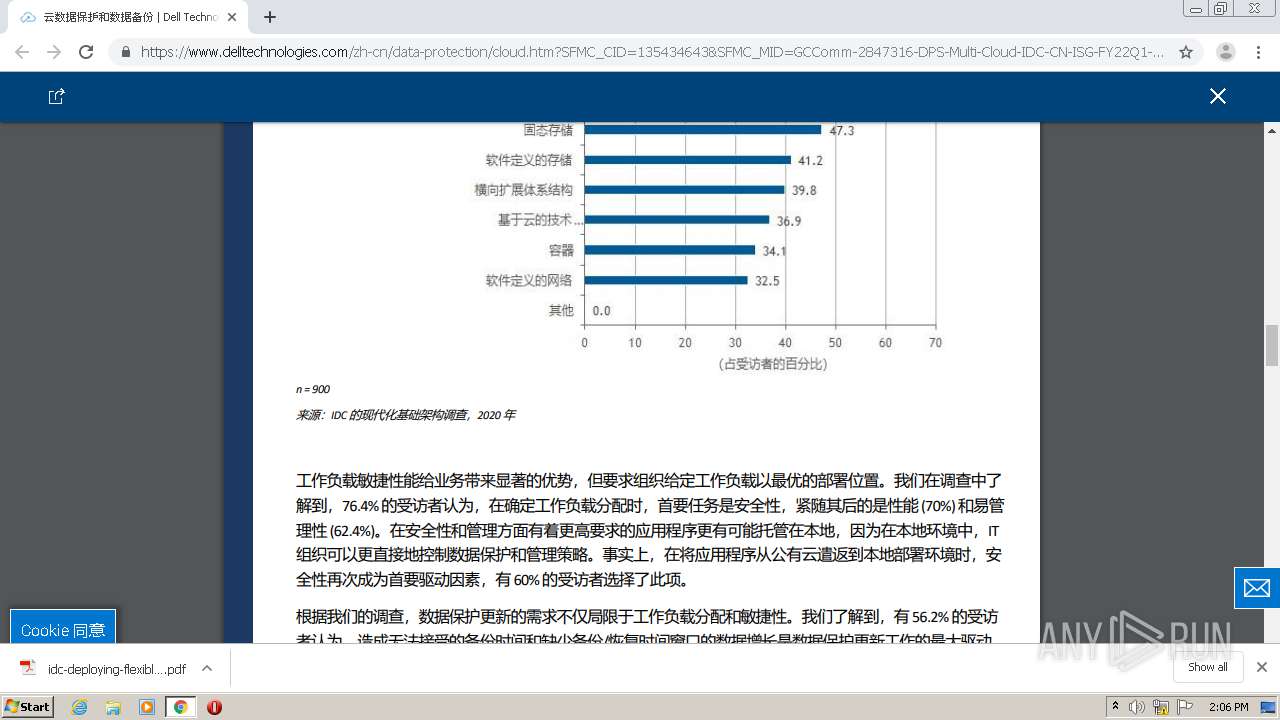Go back to previous page

22,52
